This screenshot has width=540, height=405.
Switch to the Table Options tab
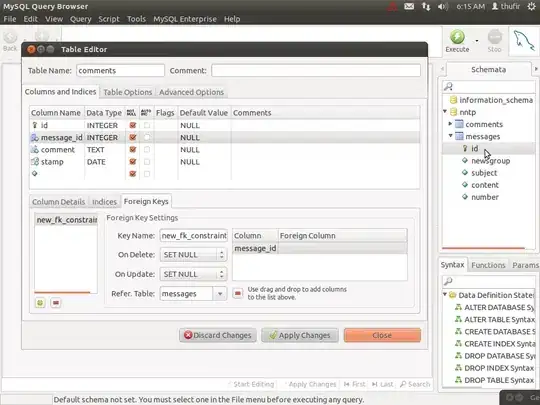[128, 92]
